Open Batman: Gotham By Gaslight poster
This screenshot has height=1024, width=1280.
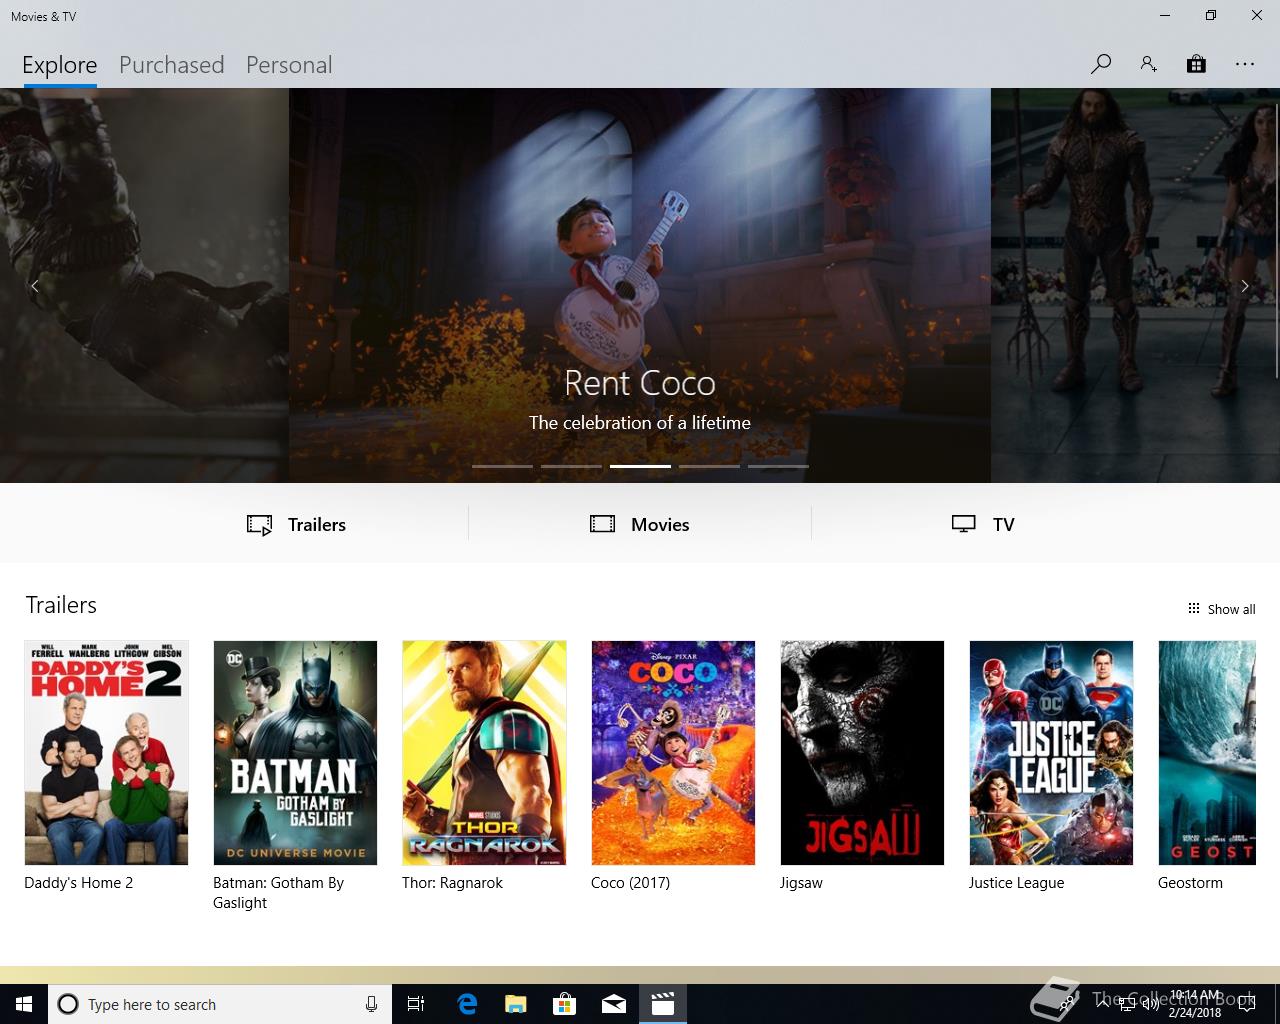295,753
